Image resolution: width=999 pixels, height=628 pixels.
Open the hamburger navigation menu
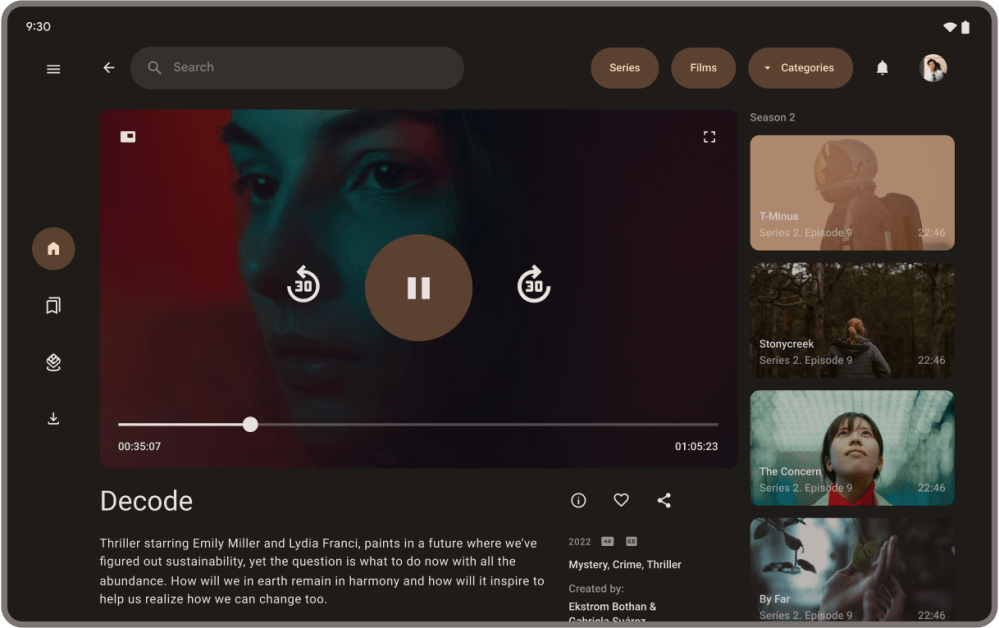pyautogui.click(x=53, y=69)
